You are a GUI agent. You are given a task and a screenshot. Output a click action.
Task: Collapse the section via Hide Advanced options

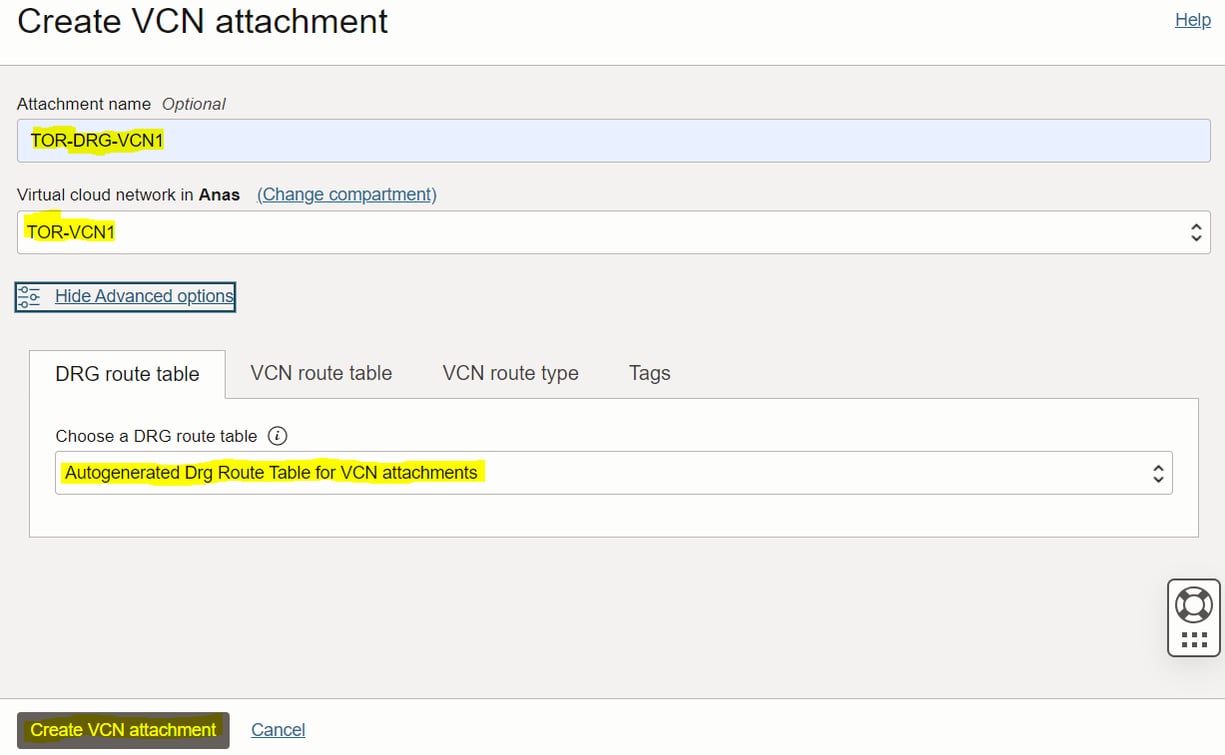[x=144, y=296]
